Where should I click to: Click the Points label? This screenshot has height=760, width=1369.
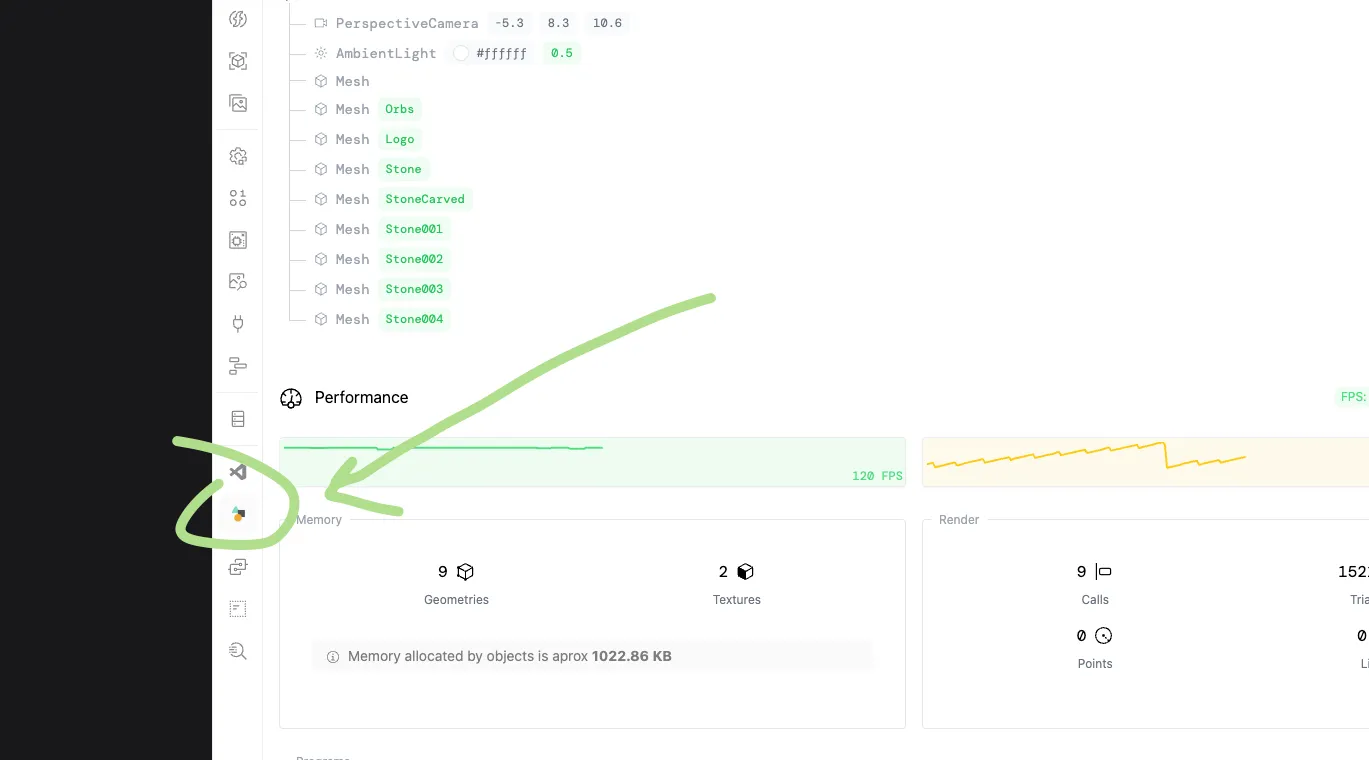point(1095,664)
